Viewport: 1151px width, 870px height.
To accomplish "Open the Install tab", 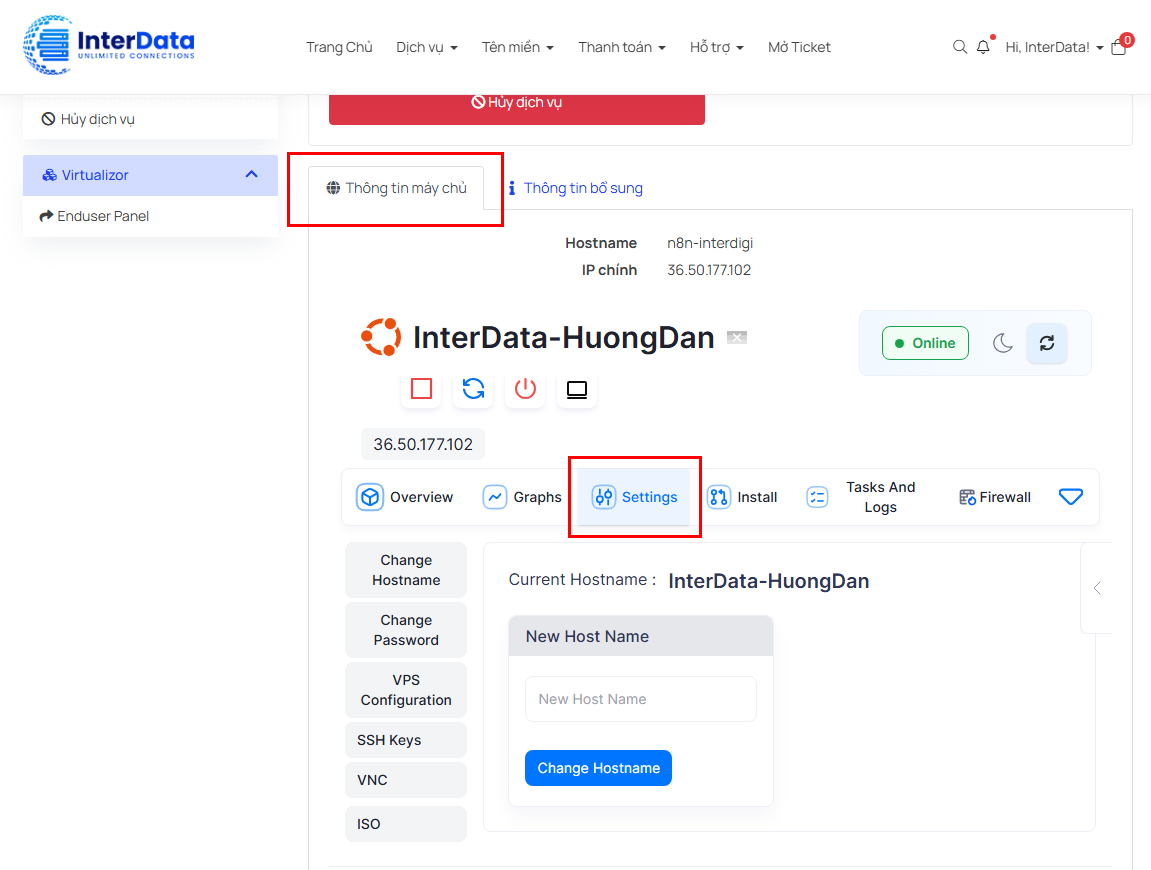I will coord(742,497).
